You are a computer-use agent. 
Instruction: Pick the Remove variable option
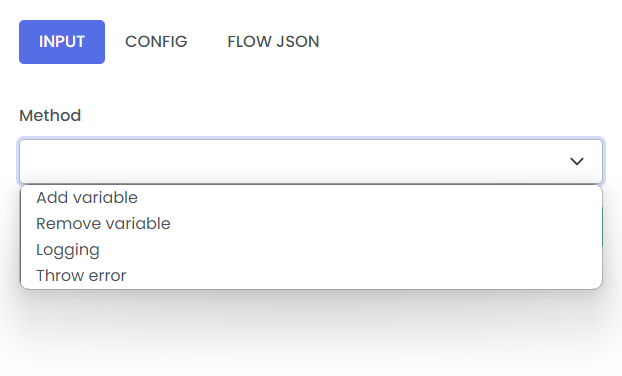[311, 224]
